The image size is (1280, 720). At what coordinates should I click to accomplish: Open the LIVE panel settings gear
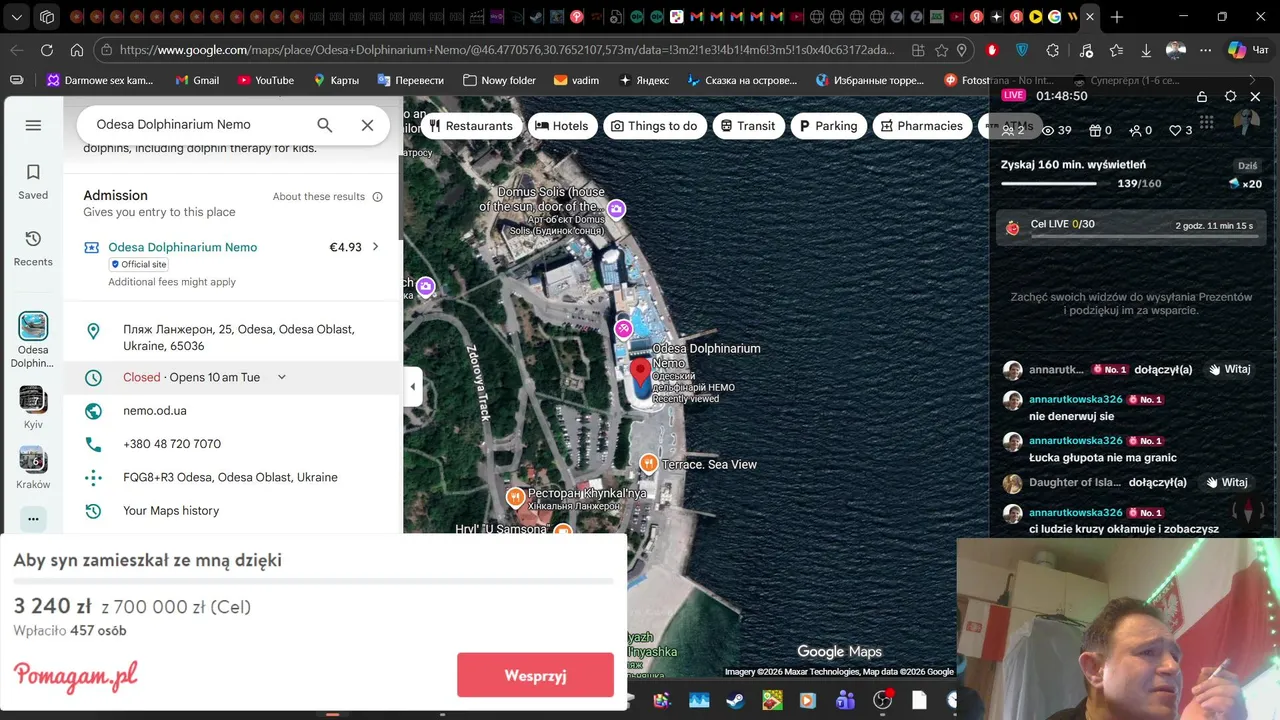coord(1230,96)
